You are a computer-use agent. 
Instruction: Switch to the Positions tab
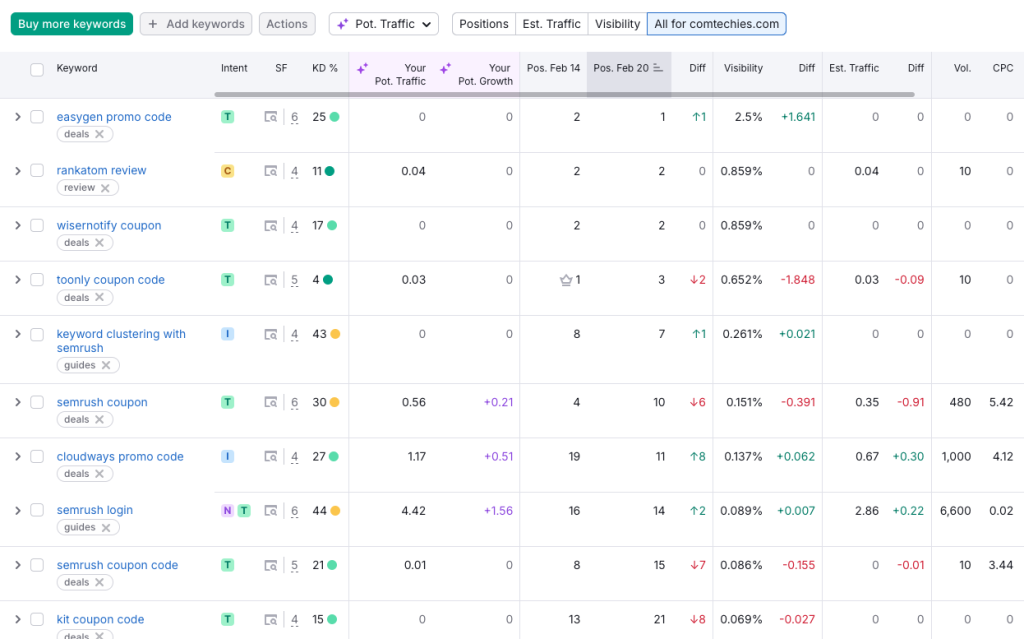[x=484, y=23]
